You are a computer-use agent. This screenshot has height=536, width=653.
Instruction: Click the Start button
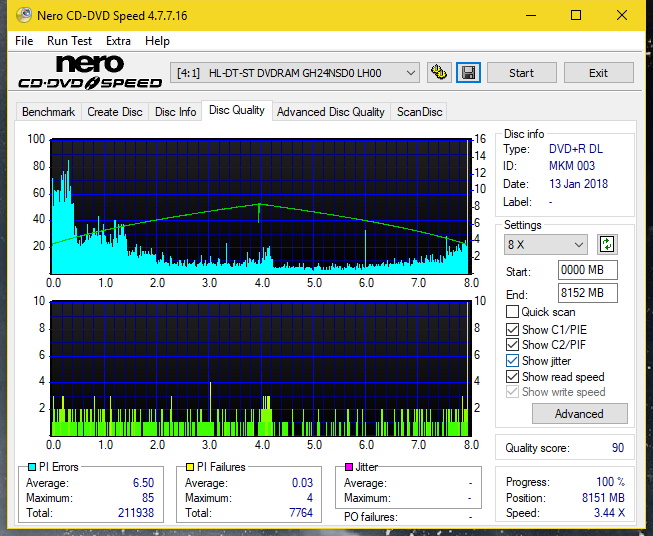521,73
